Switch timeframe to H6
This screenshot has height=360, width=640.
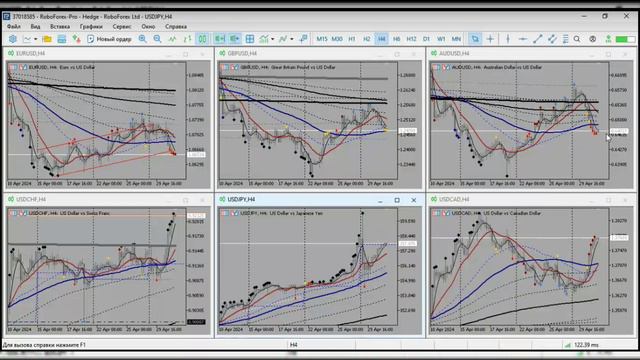click(396, 39)
